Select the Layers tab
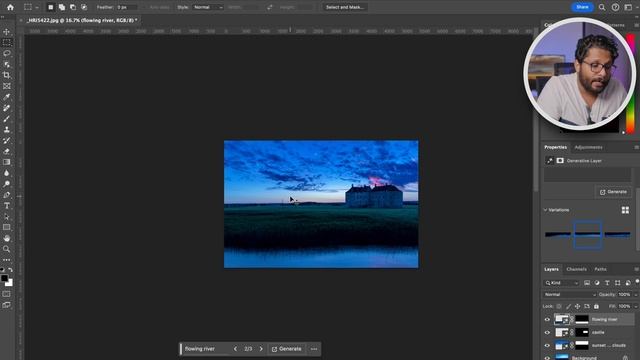This screenshot has height=360, width=640. pos(551,269)
